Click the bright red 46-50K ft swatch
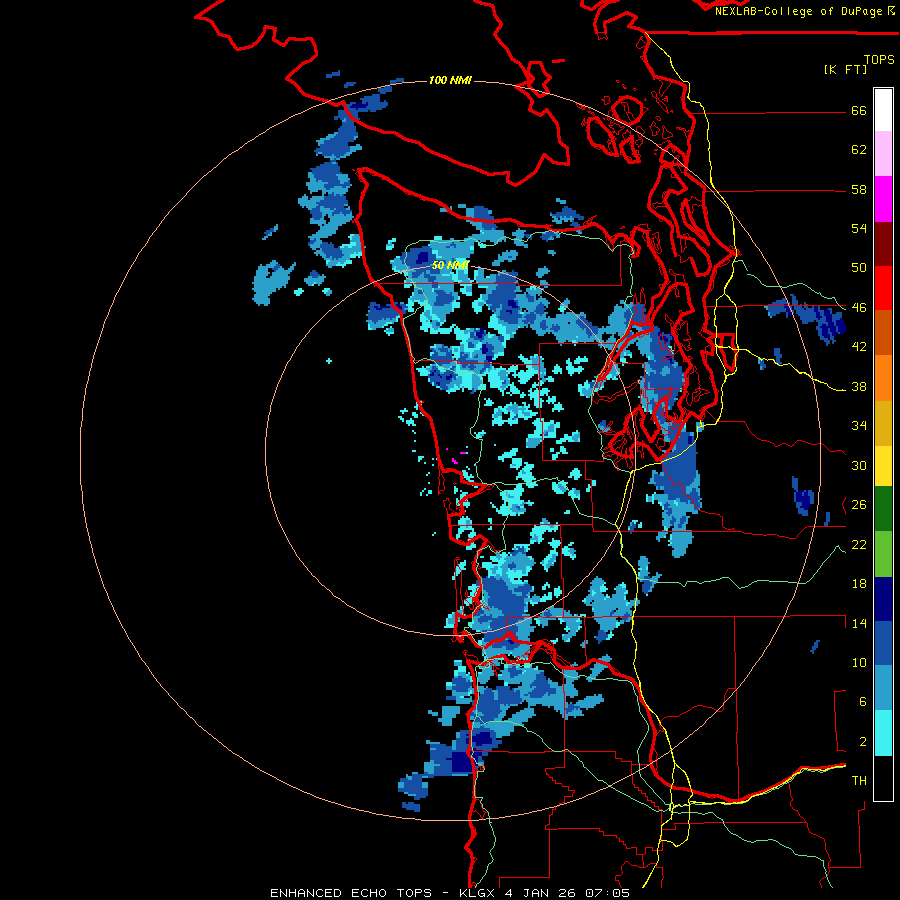900x900 pixels. (883, 288)
